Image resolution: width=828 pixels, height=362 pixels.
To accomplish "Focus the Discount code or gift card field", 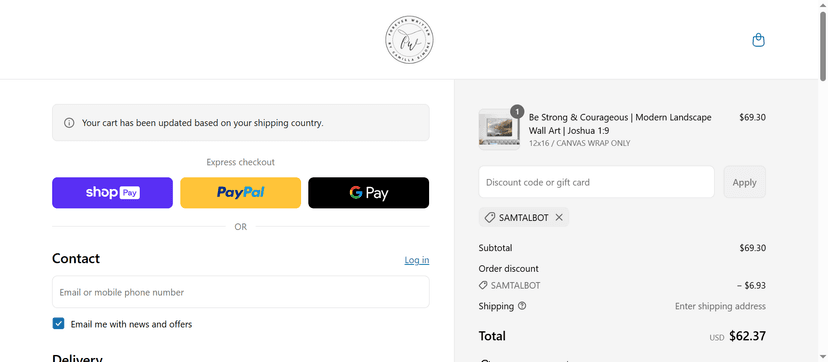I will (x=596, y=182).
